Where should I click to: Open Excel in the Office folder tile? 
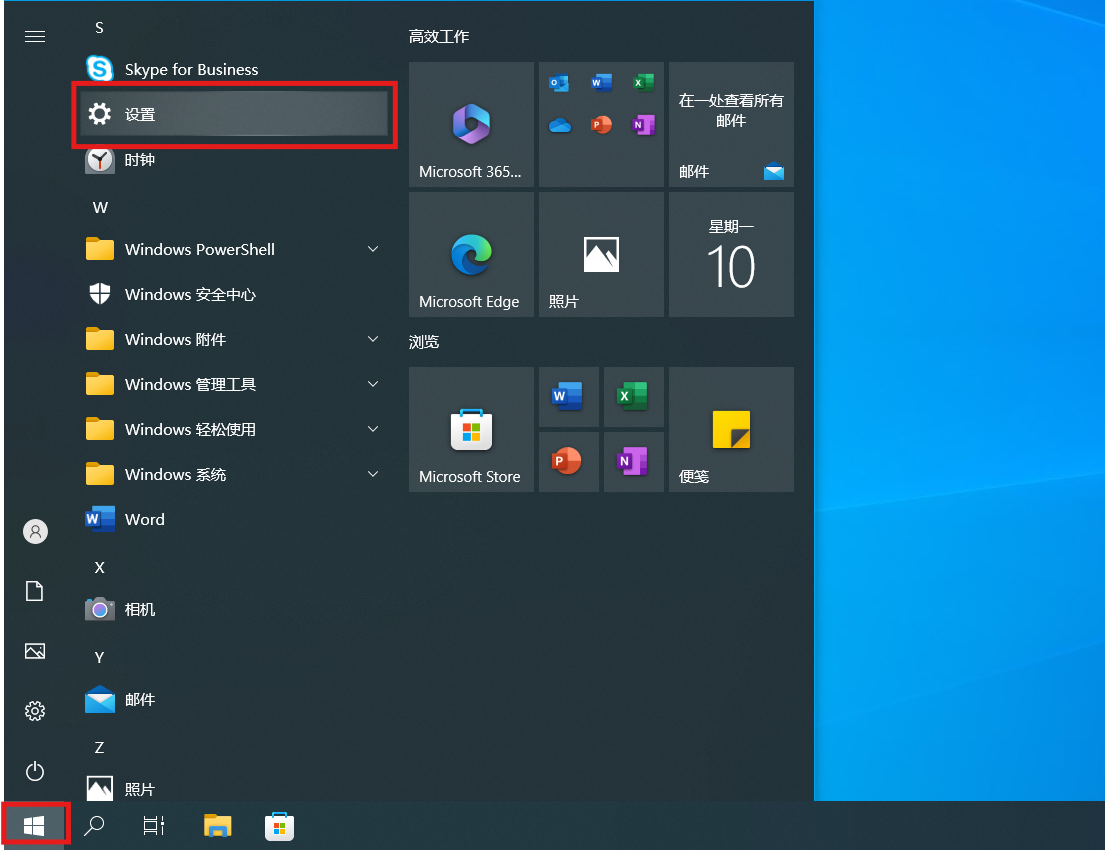(643, 82)
